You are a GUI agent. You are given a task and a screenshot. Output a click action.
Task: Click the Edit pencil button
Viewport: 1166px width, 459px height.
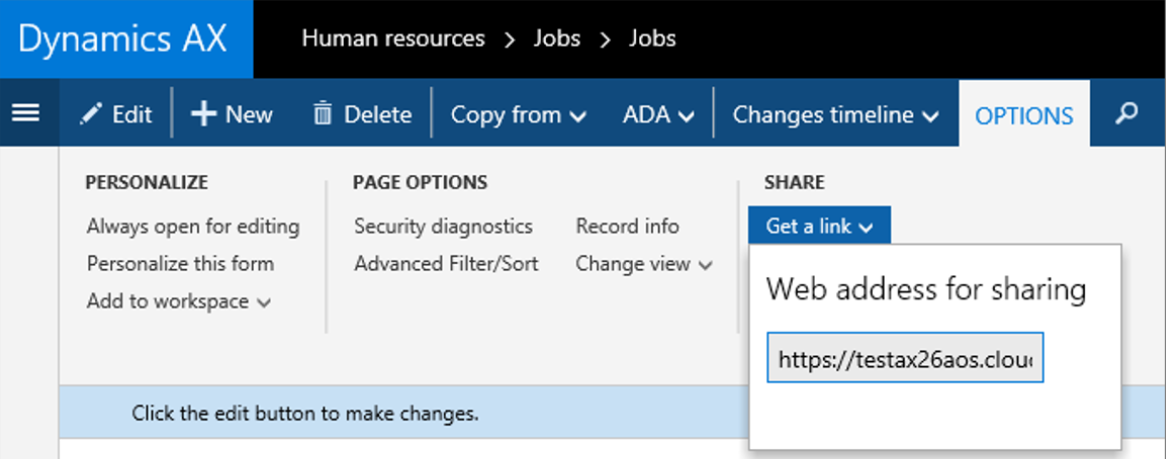[116, 115]
